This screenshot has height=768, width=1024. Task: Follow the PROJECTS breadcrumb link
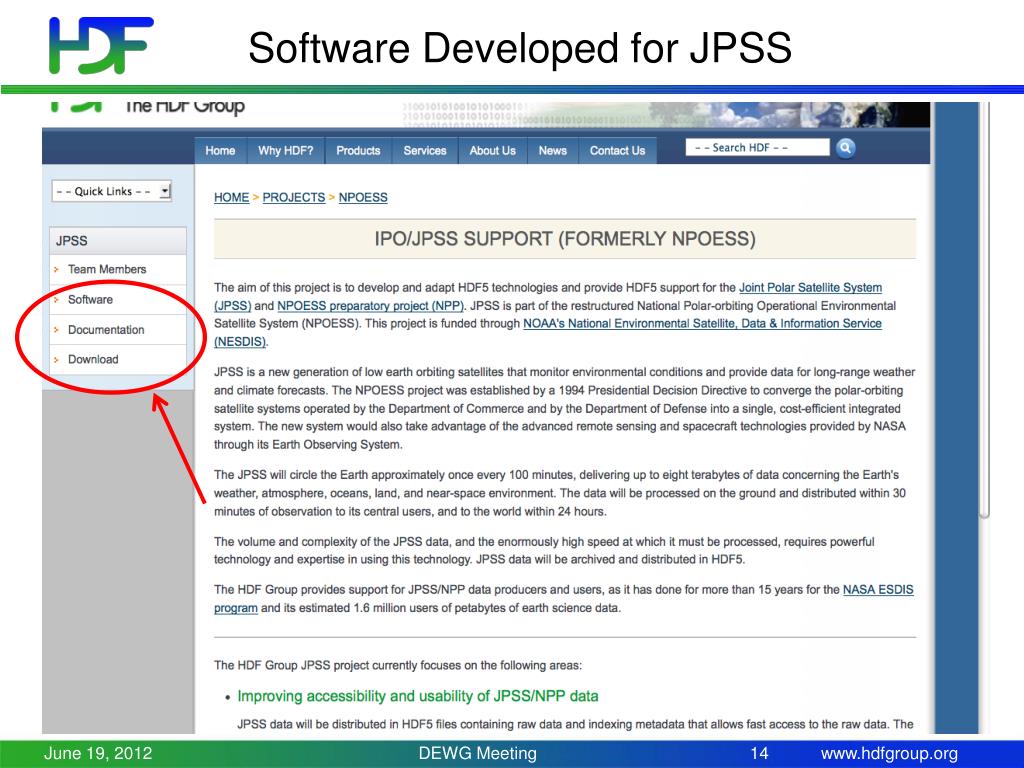click(x=294, y=198)
